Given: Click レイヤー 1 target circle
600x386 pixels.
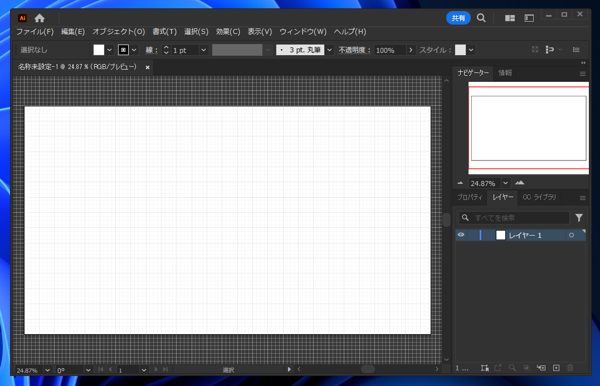Looking at the screenshot, I should (571, 235).
